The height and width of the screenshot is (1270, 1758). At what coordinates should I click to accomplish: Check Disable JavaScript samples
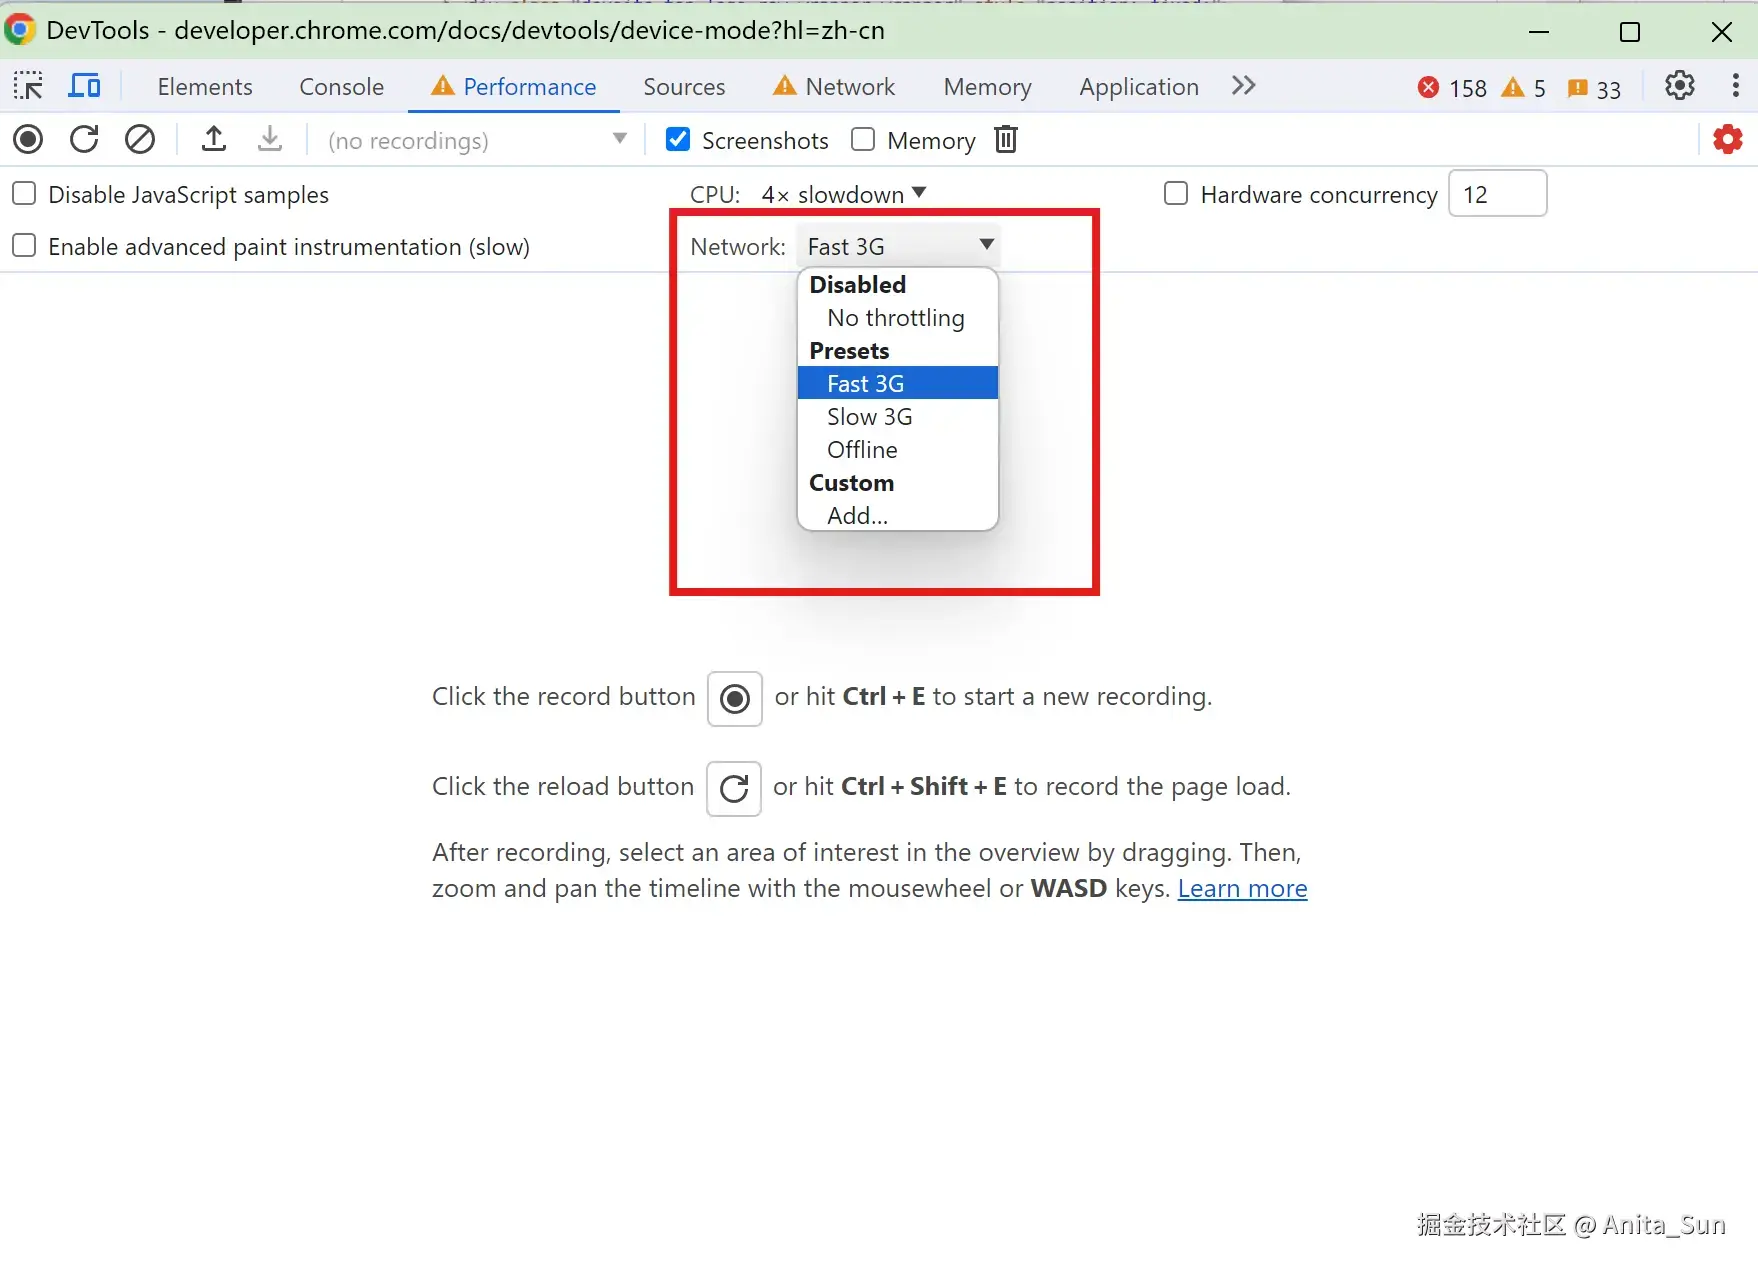point(24,193)
